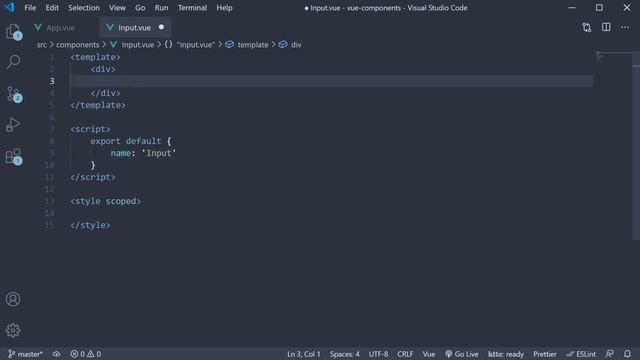Open the Extensions view
640x360 pixels.
pos(13,156)
